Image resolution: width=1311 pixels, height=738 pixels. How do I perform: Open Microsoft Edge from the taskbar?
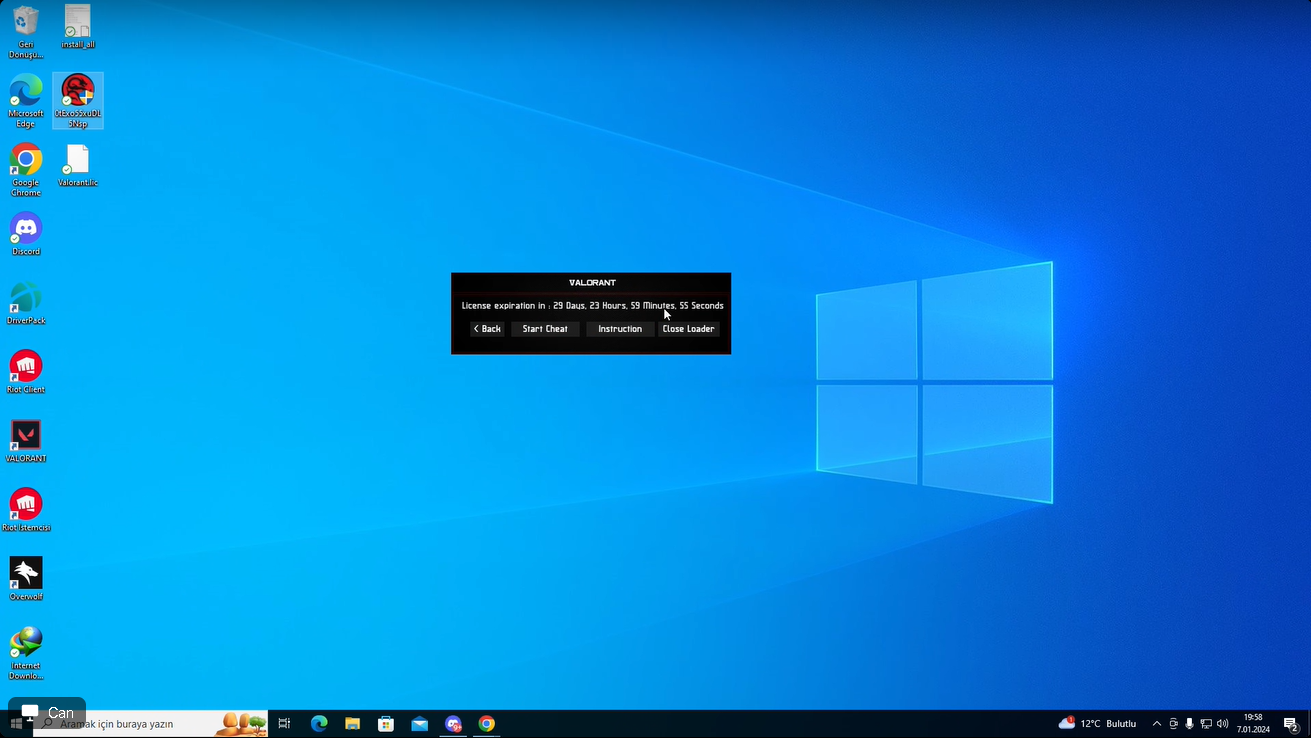(319, 723)
